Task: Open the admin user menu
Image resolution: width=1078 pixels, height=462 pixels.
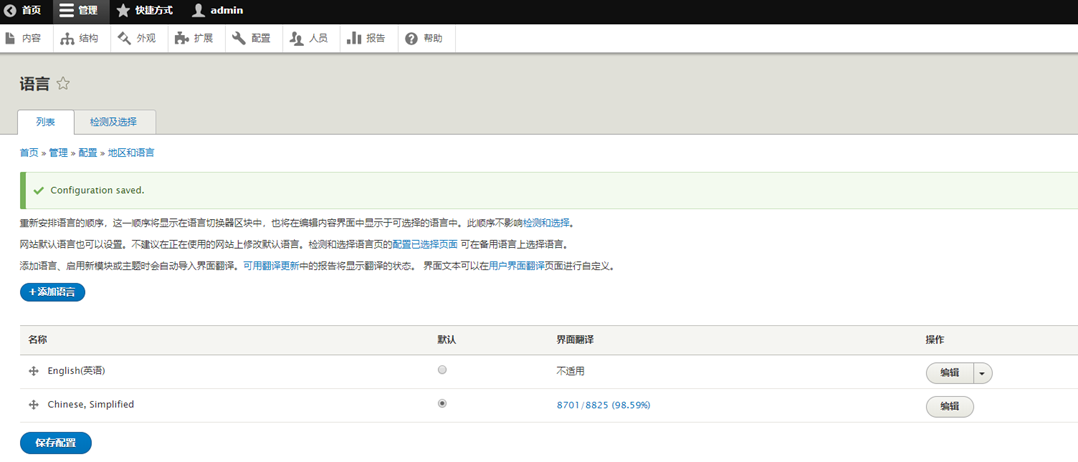Action: [x=218, y=11]
